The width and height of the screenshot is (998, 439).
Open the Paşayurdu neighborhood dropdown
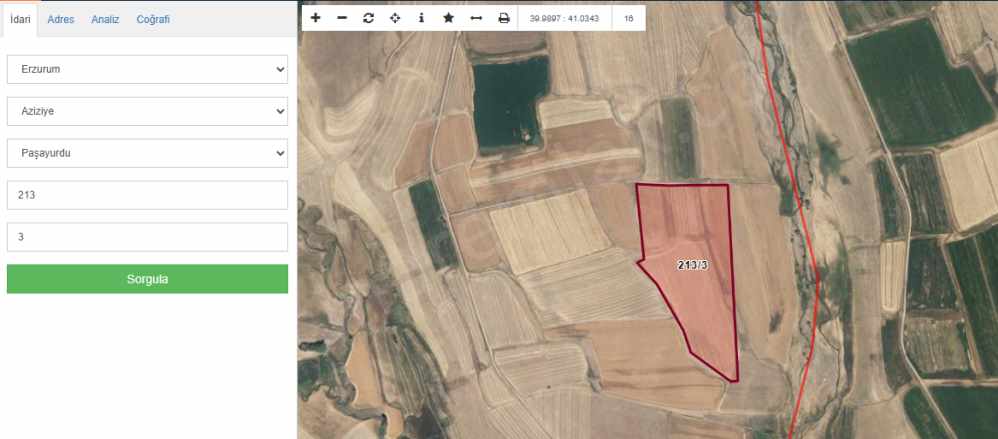click(147, 154)
